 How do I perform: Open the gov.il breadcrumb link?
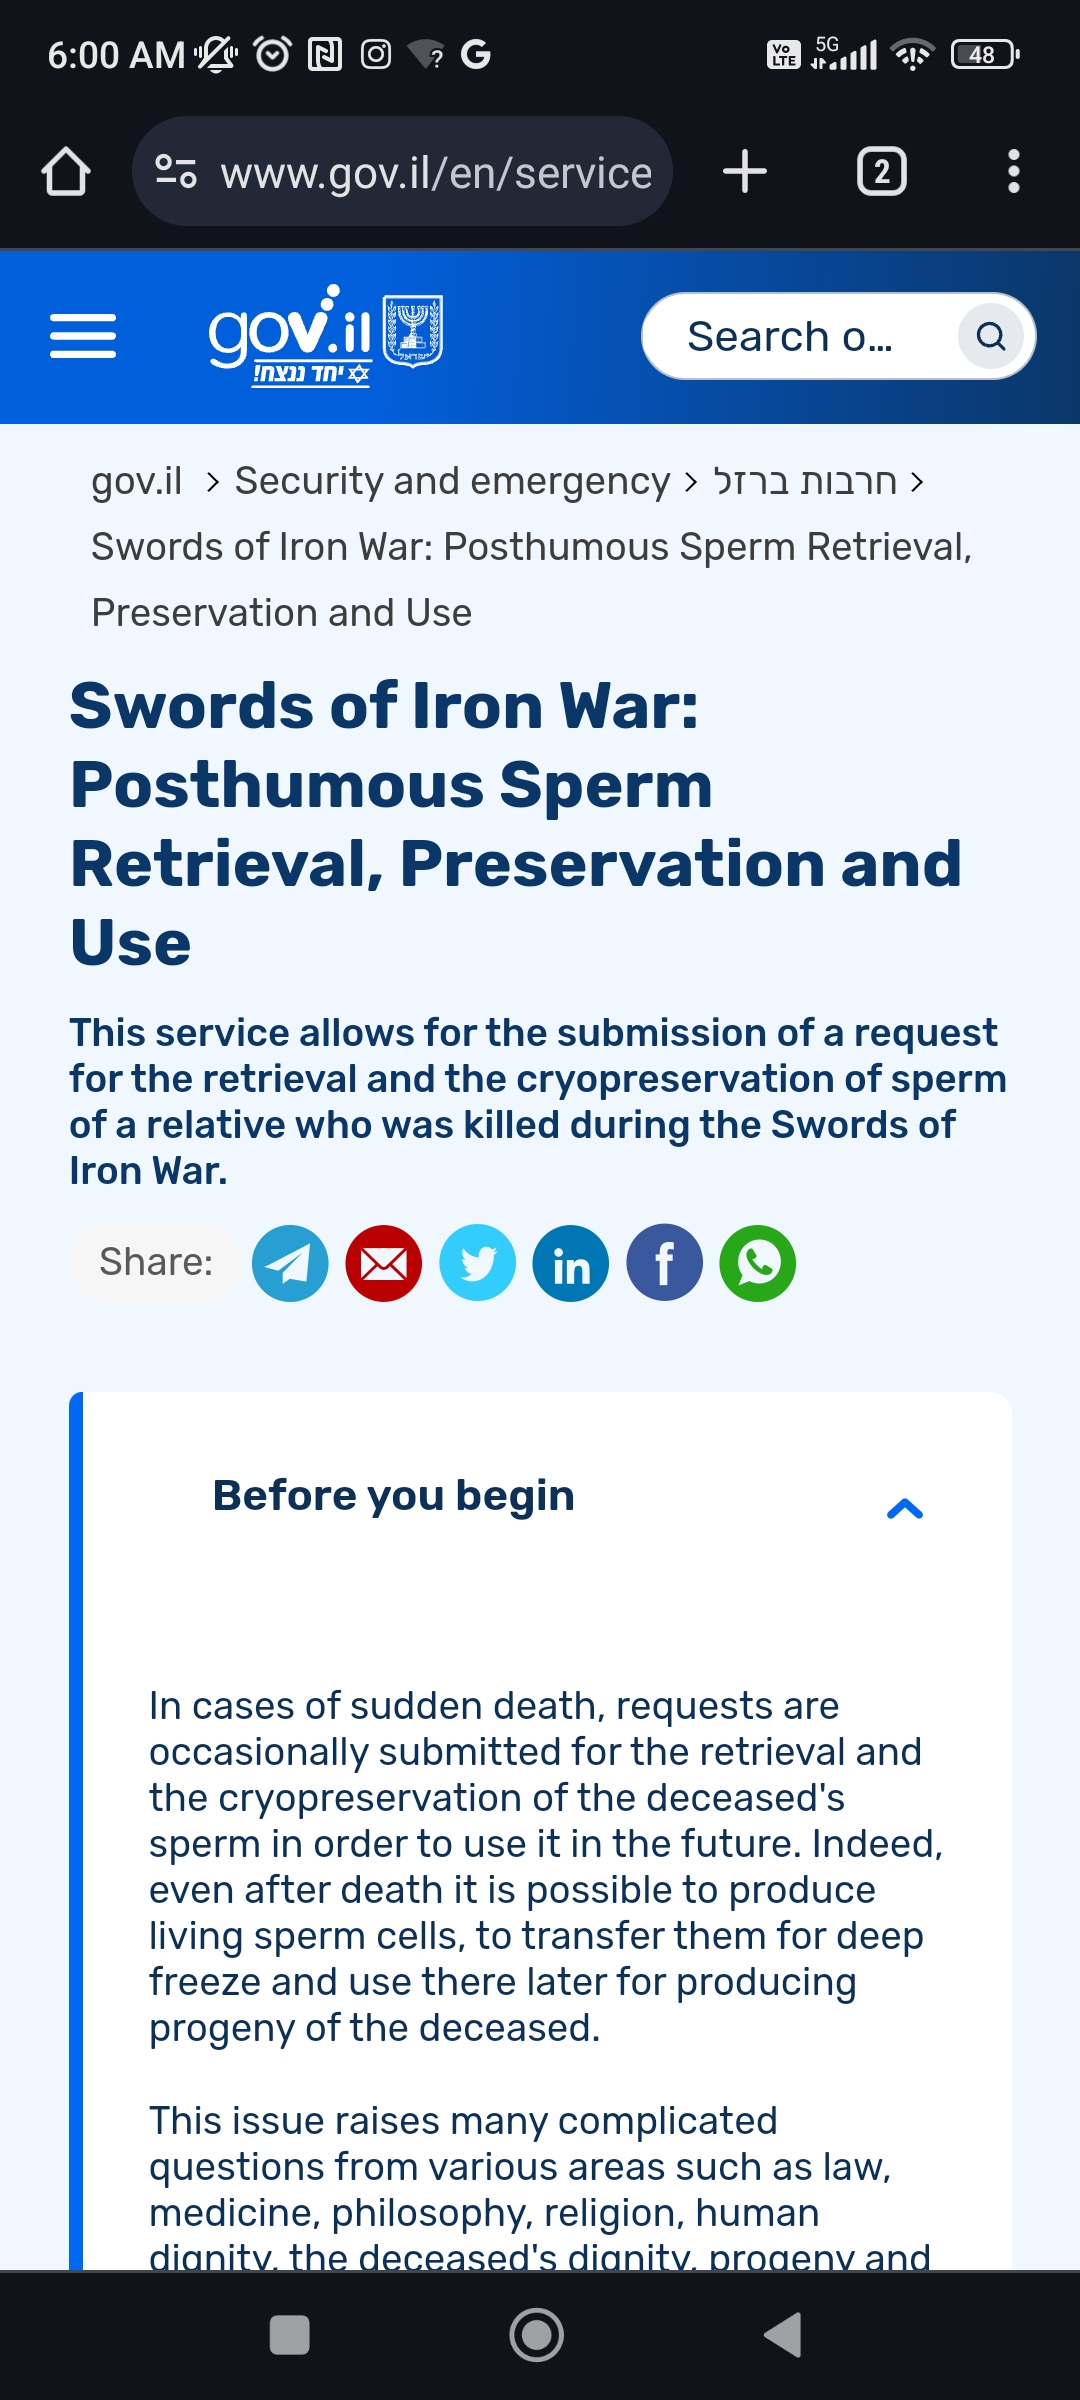137,481
